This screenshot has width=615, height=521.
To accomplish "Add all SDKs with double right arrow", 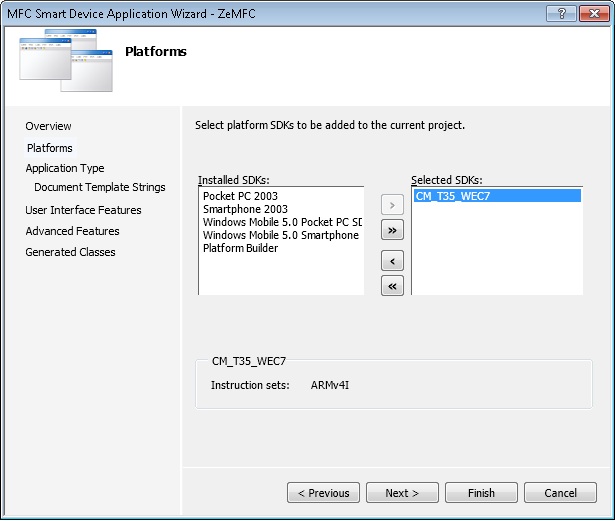I will 392,230.
